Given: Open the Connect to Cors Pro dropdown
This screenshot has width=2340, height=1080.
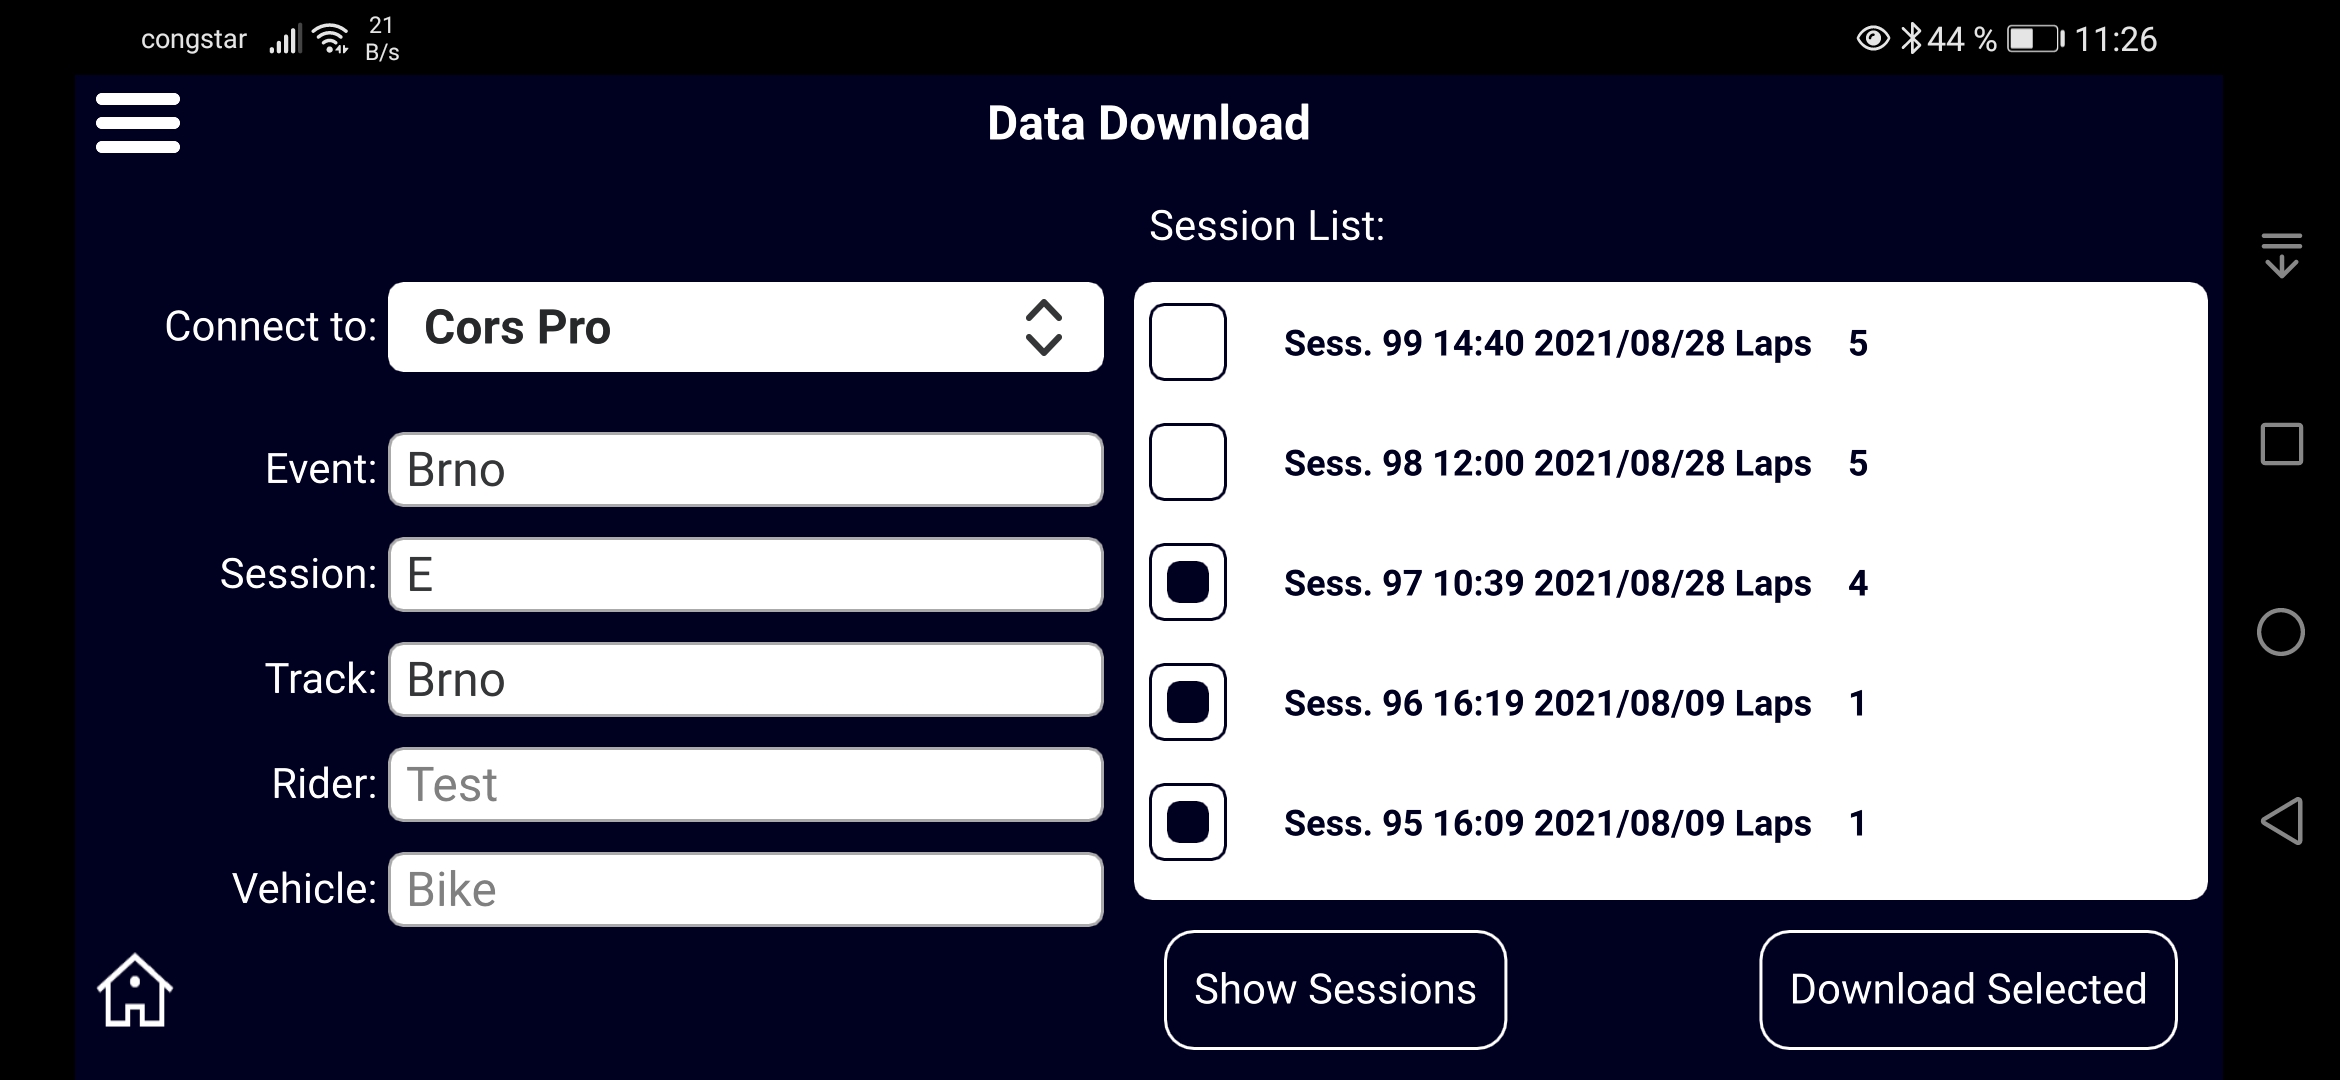Looking at the screenshot, I should coord(746,327).
